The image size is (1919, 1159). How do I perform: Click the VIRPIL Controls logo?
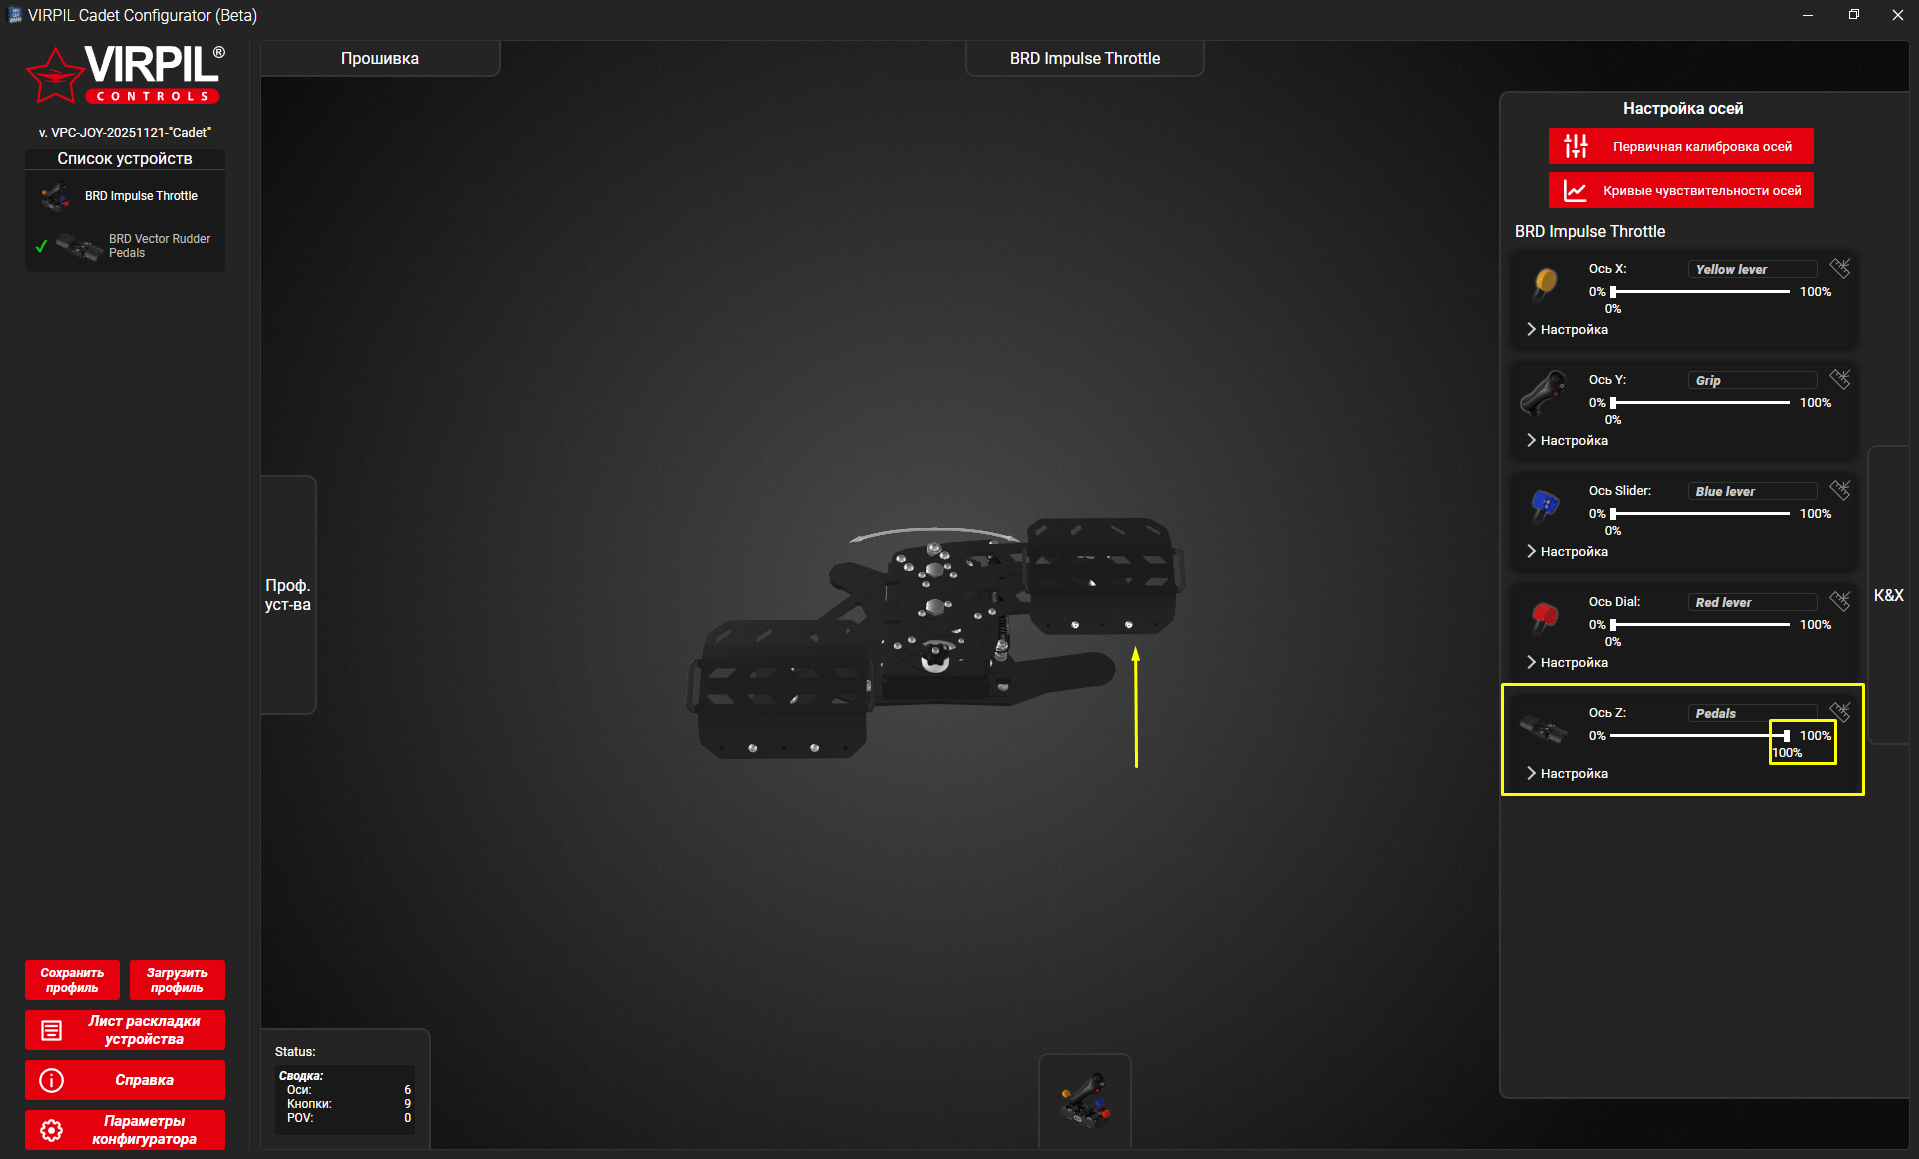pos(125,74)
